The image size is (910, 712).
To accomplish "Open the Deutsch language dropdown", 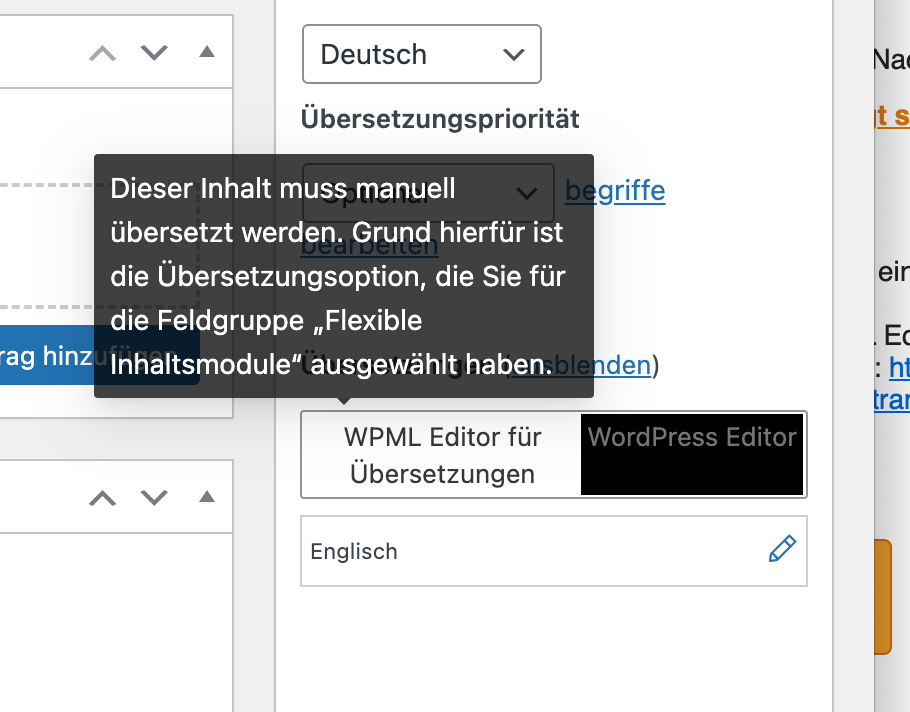I will pos(422,54).
